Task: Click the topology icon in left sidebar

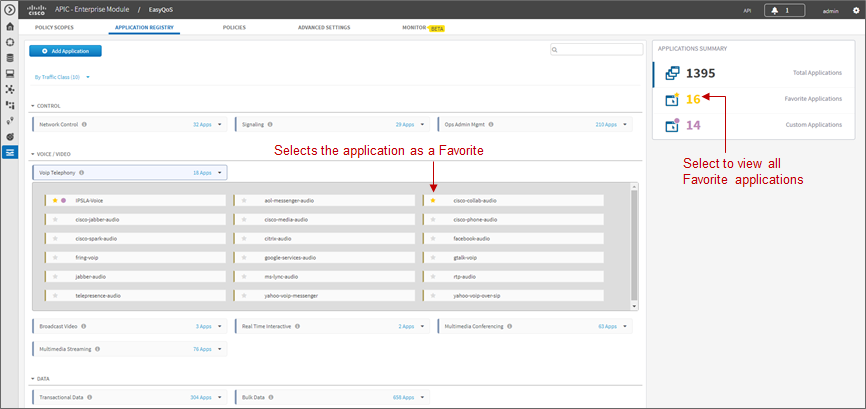Action: click(x=9, y=89)
